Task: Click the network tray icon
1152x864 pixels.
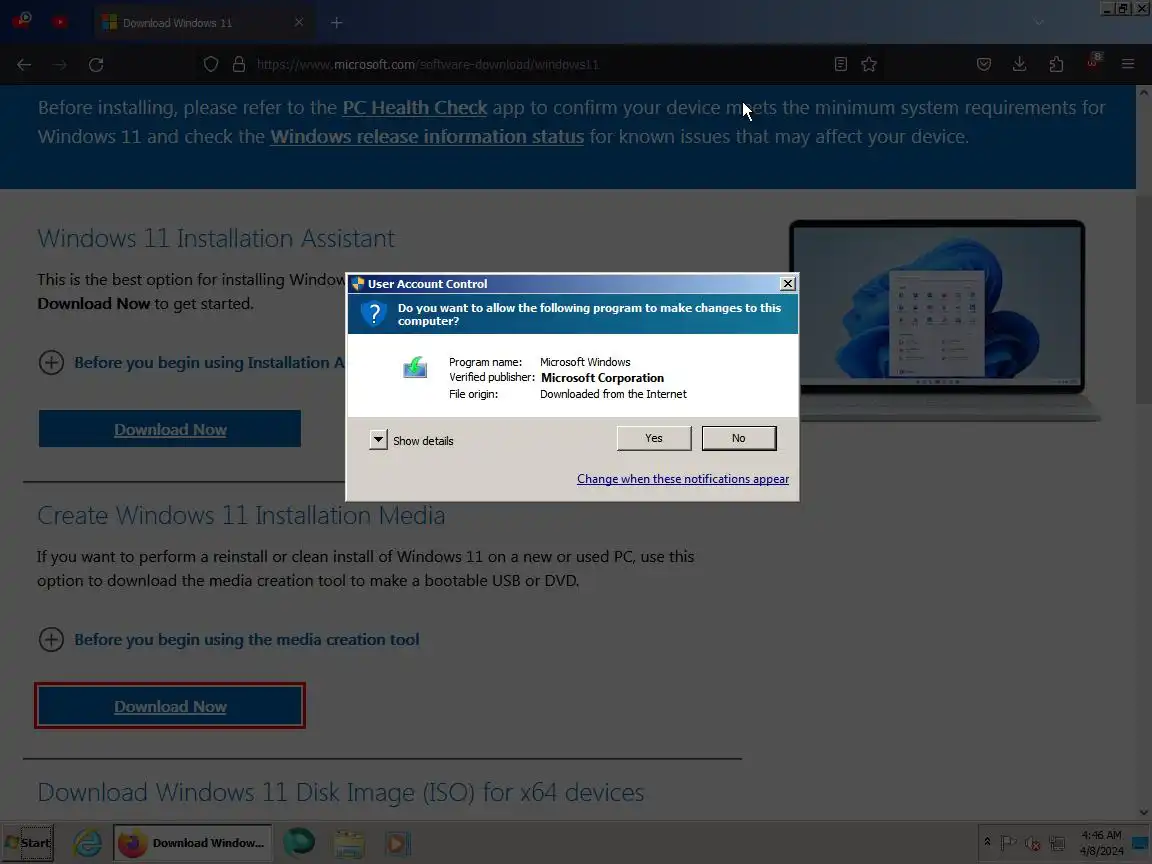Action: tap(1057, 843)
